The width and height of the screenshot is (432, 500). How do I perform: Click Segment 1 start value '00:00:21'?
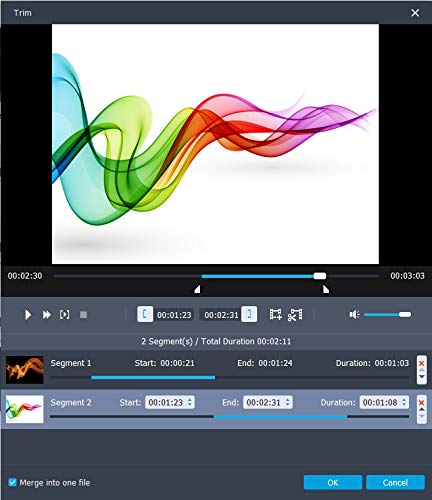click(177, 363)
